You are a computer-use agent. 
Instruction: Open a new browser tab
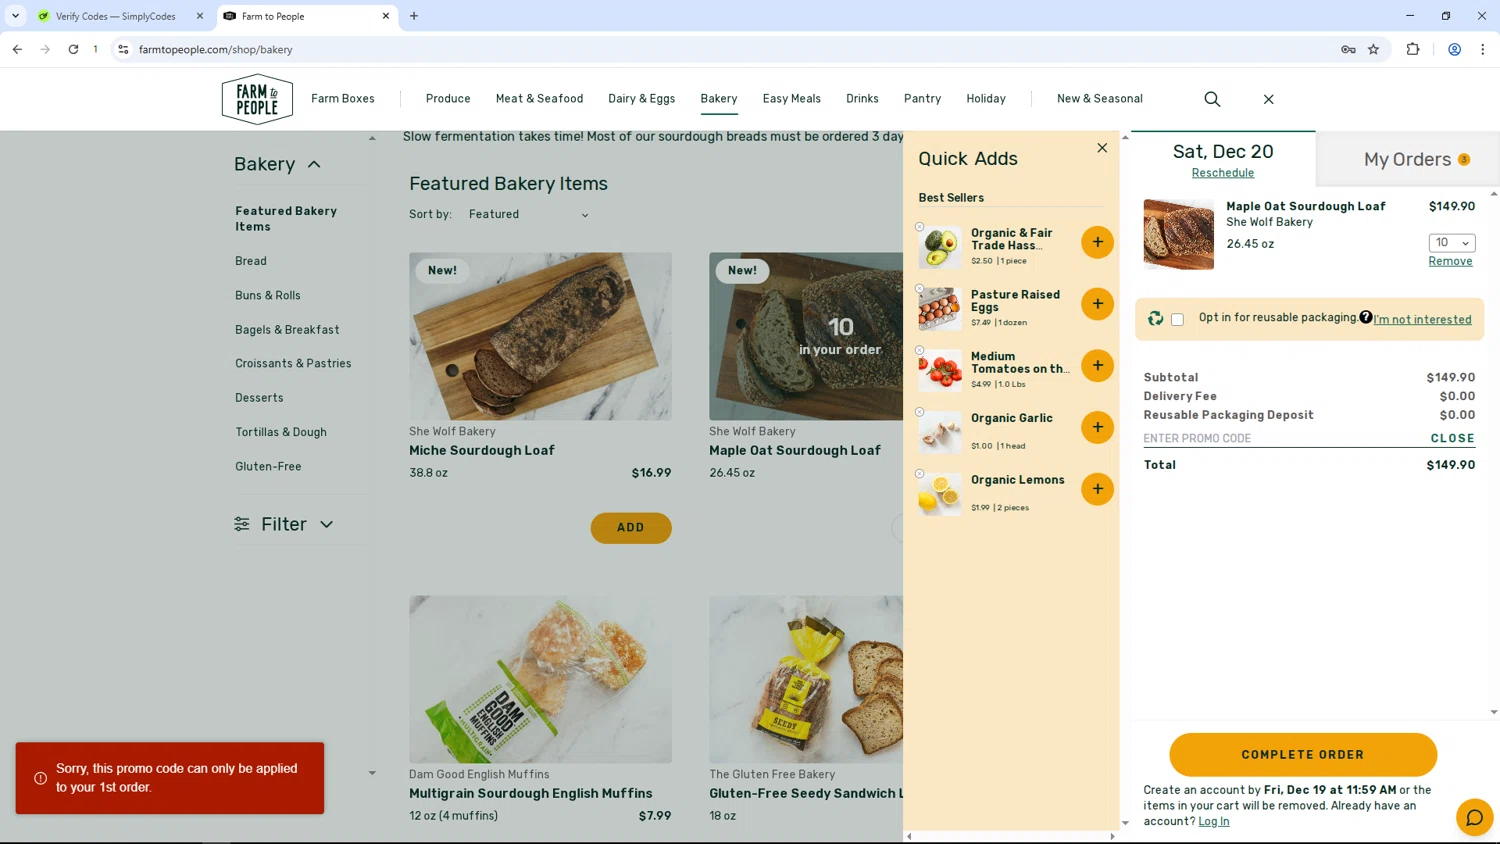click(414, 16)
